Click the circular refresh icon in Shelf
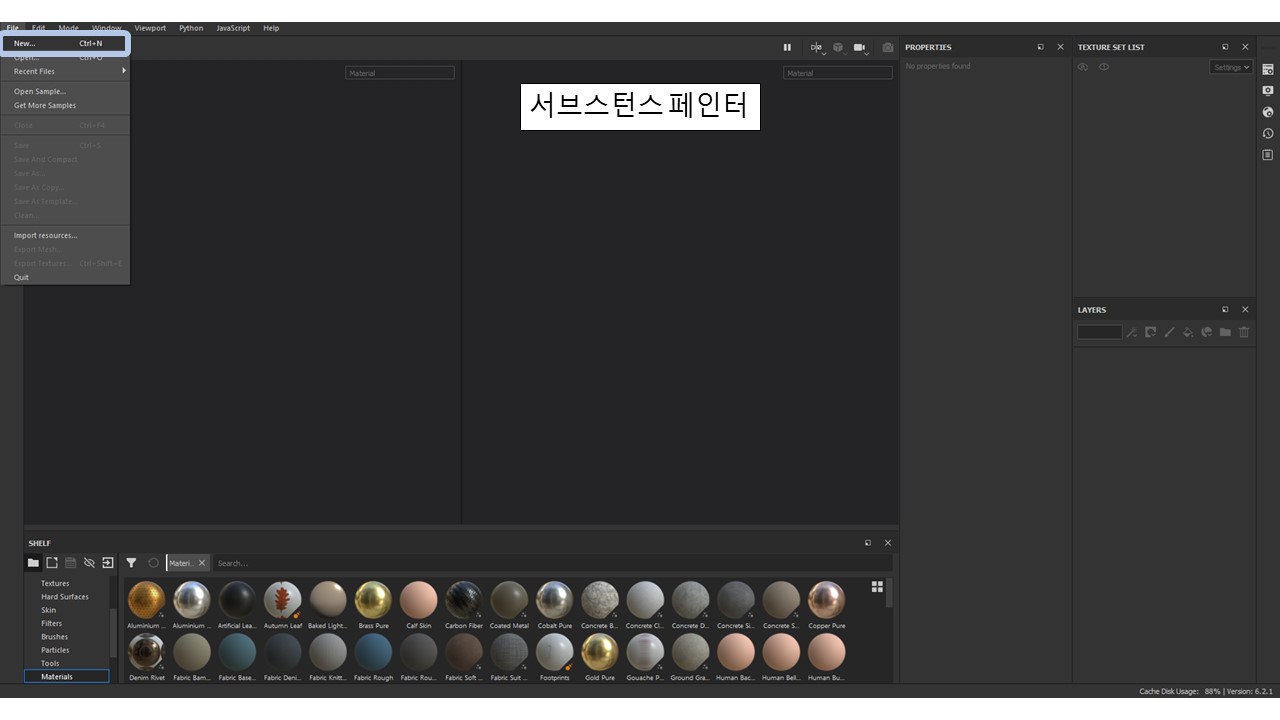Screen dimensions: 1280x720 pyautogui.click(x=153, y=563)
